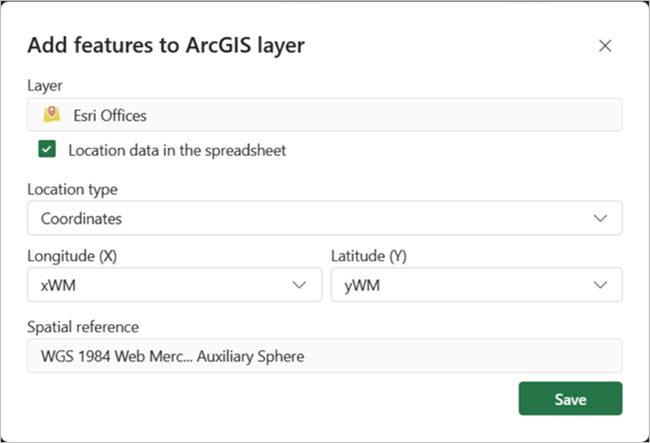Expand the Longitude (X) chevron arrow
This screenshot has width=650, height=443.
(x=298, y=285)
